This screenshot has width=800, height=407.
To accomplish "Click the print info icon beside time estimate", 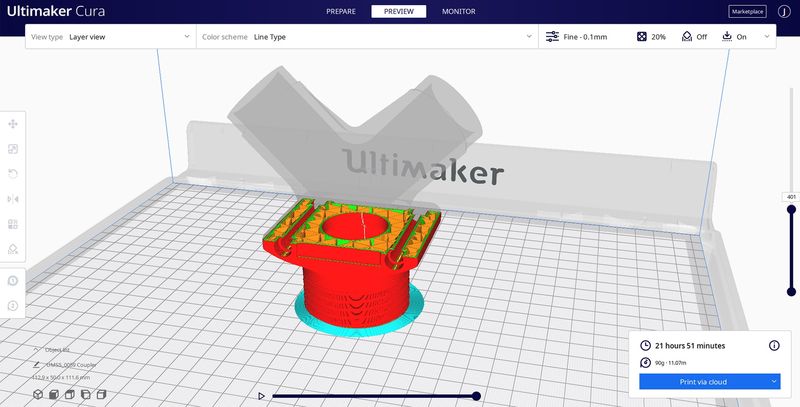I will [x=773, y=345].
